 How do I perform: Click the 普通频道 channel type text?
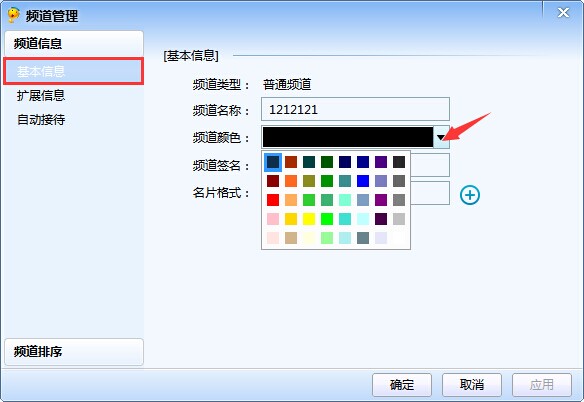click(287, 85)
